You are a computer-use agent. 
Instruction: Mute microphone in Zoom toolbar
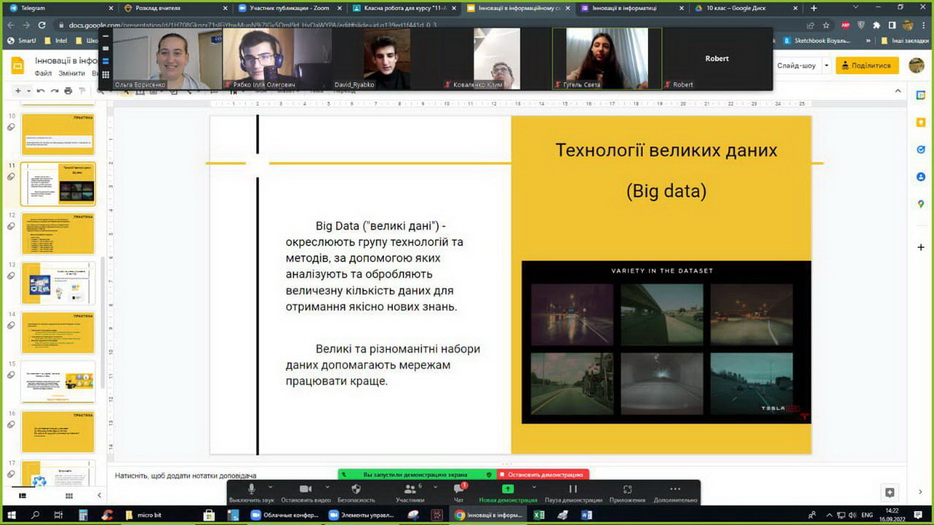pos(251,492)
